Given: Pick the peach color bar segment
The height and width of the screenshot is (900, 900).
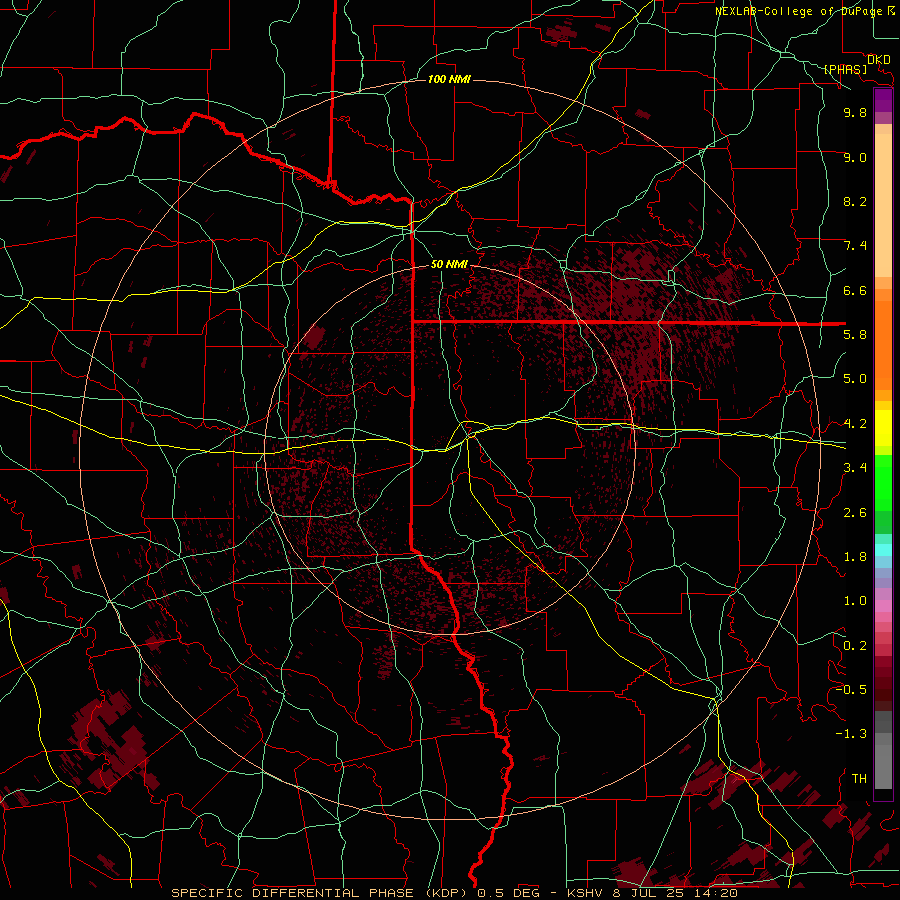Looking at the screenshot, I should click(883, 205).
